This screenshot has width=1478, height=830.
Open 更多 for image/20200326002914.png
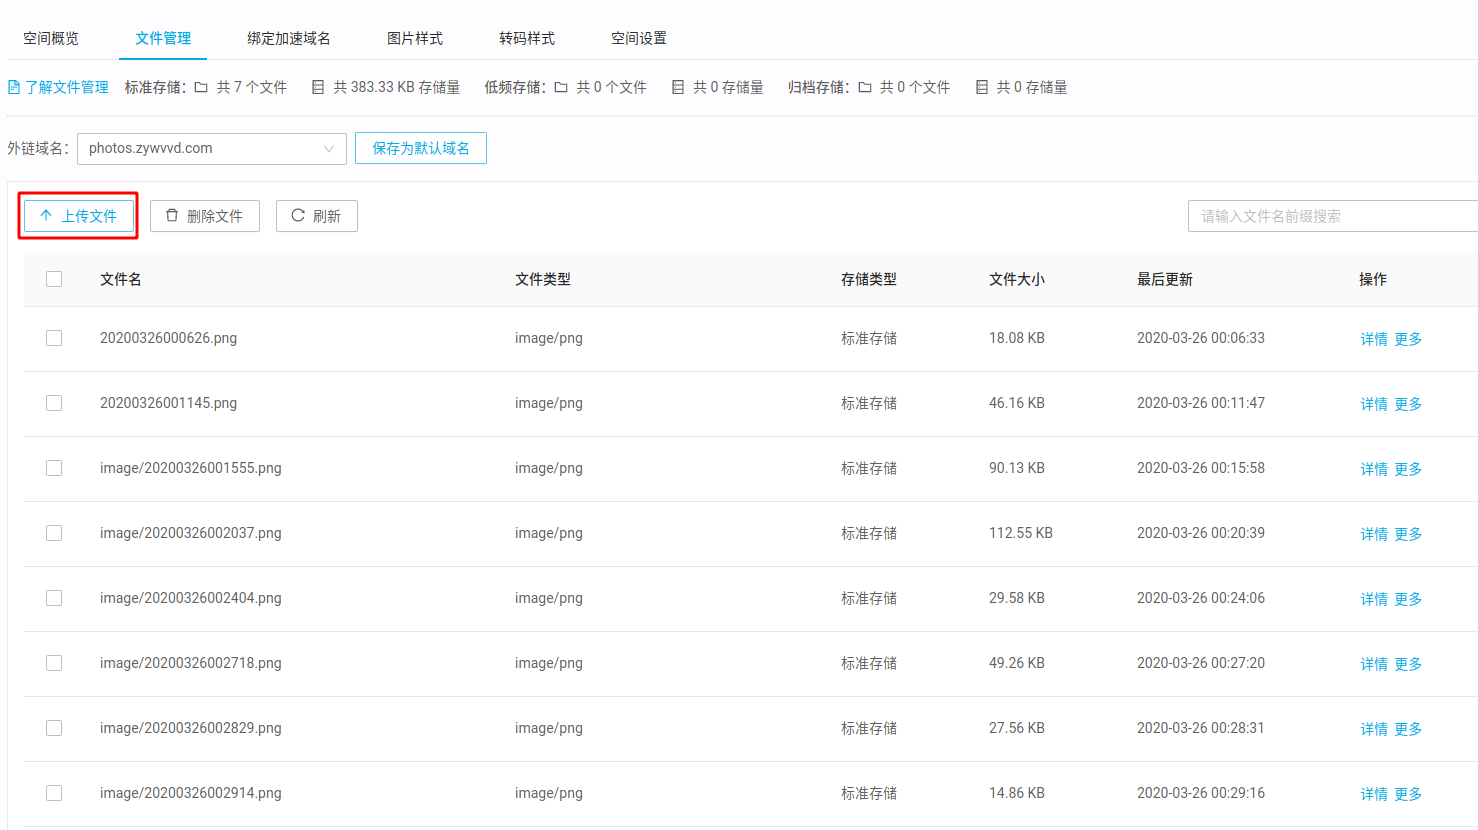point(1408,794)
